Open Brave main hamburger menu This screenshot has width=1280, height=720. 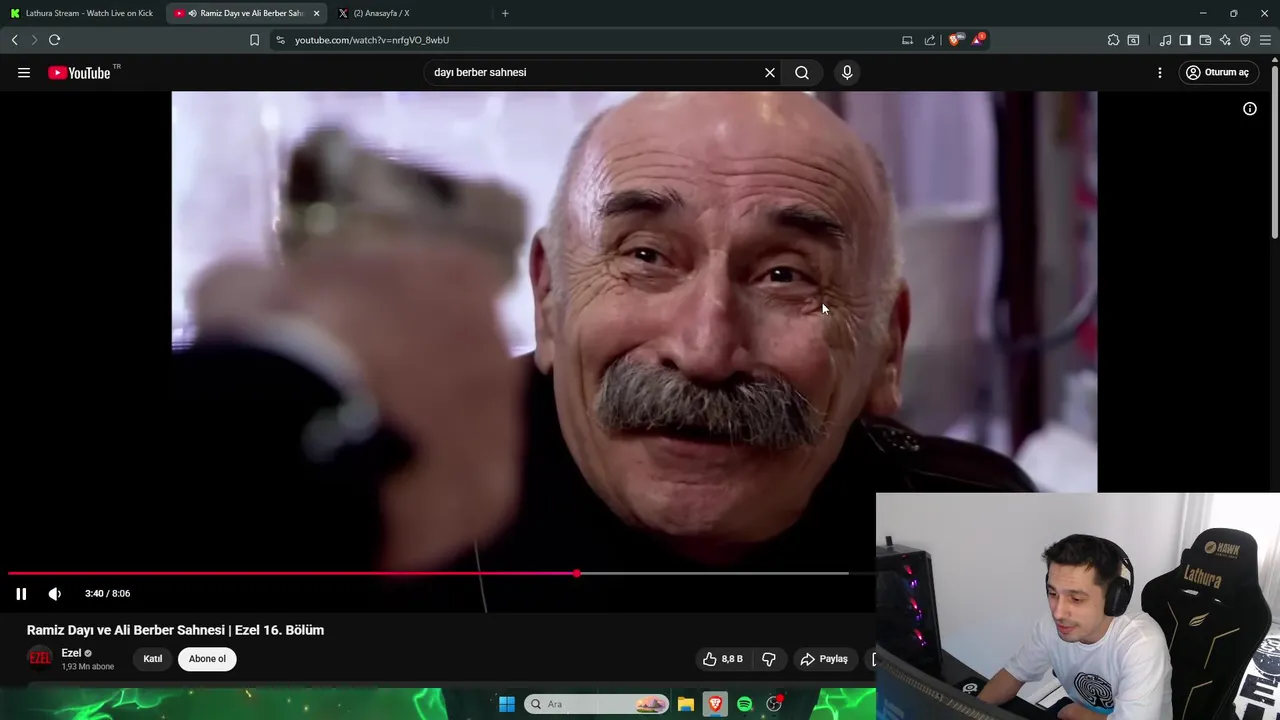click(1265, 40)
